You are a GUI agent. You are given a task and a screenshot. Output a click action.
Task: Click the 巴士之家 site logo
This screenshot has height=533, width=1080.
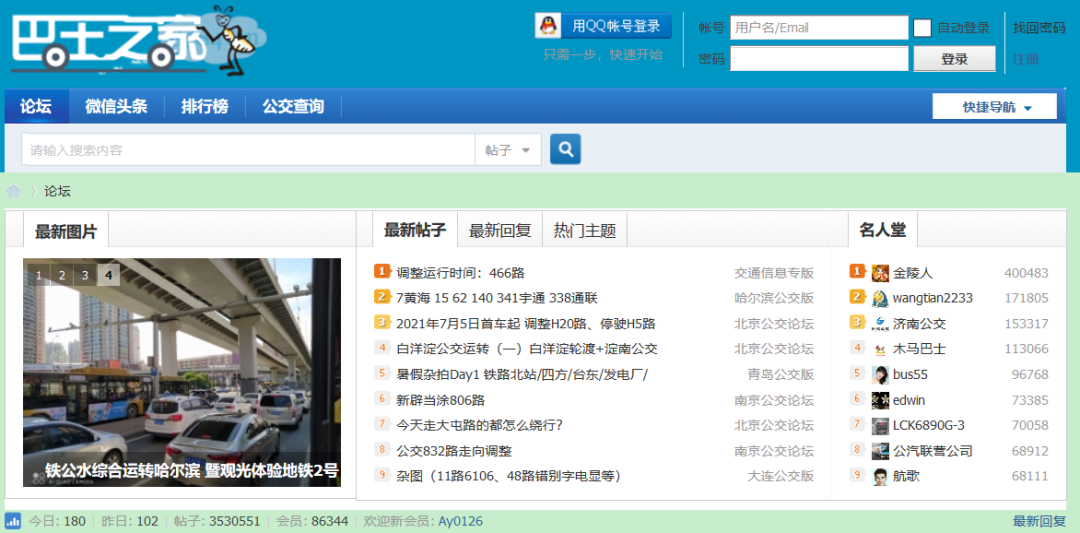pos(139,40)
